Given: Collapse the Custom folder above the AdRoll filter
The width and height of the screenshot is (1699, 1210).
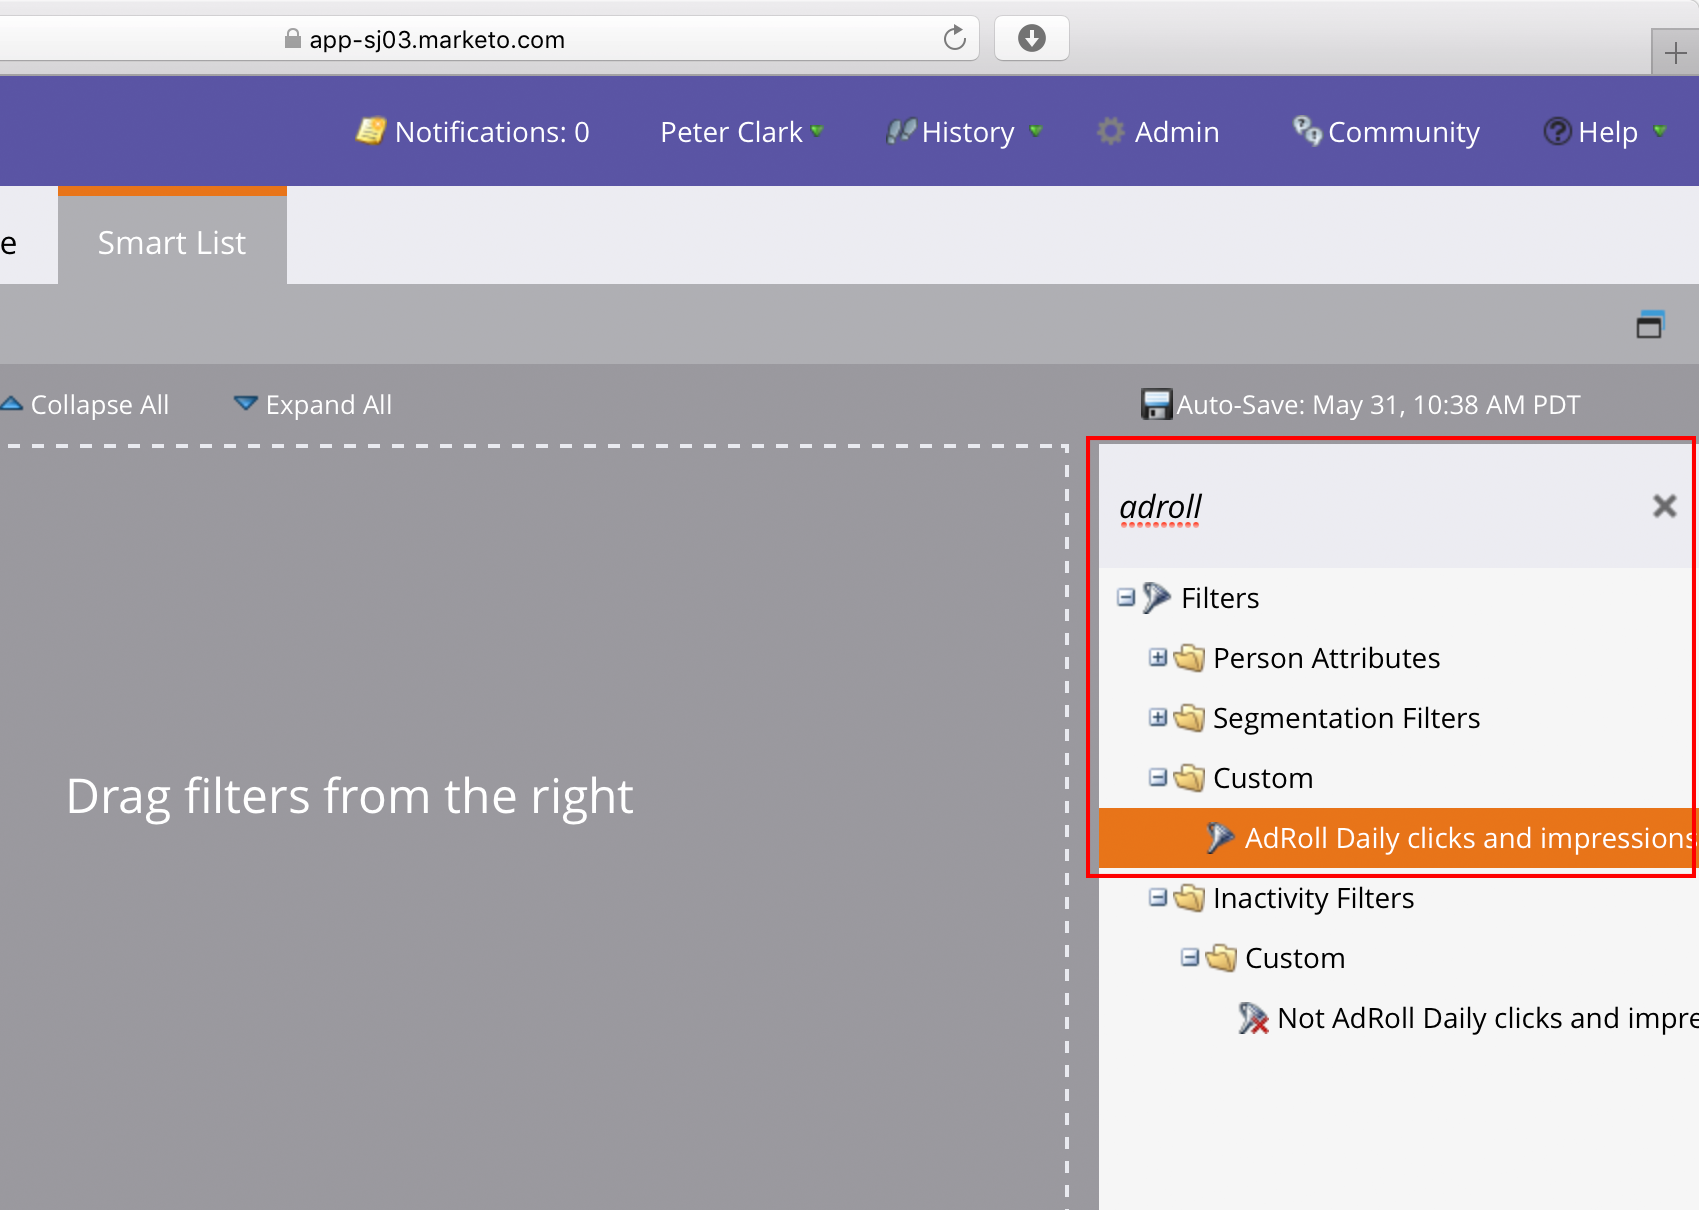Looking at the screenshot, I should coord(1158,777).
